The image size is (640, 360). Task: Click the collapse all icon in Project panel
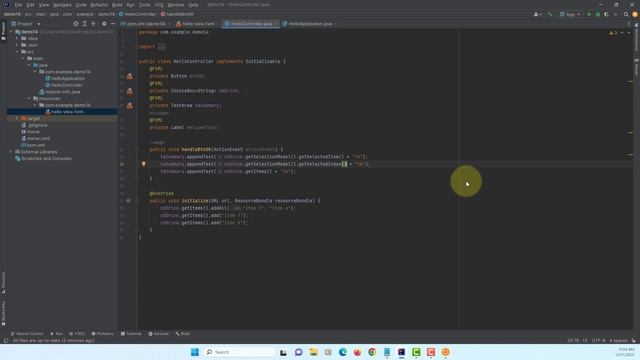point(93,24)
